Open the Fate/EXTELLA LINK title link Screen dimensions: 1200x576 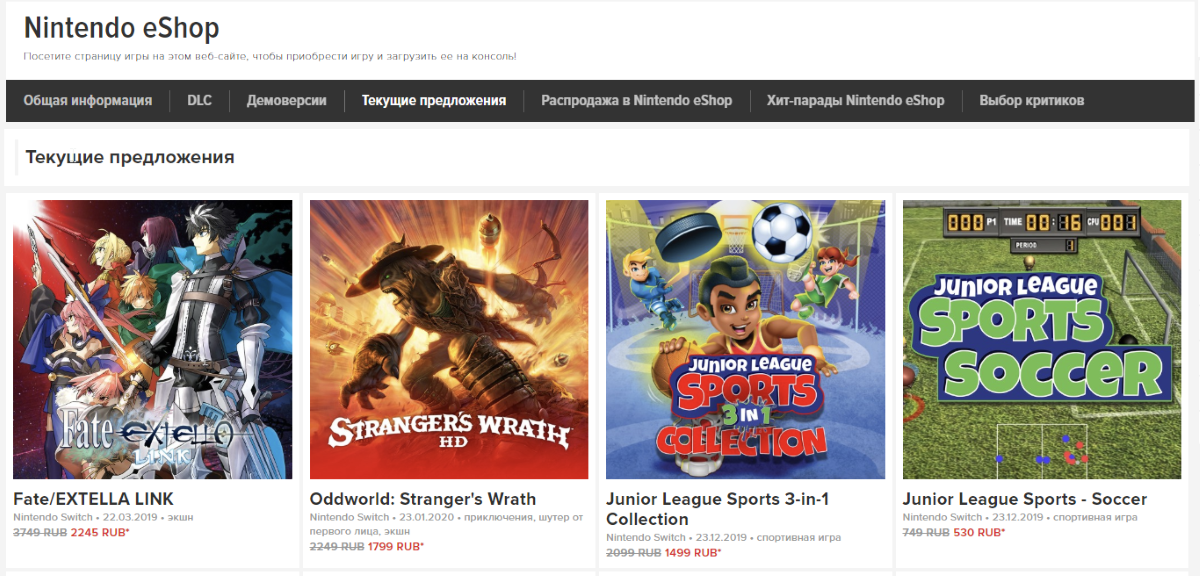point(94,499)
